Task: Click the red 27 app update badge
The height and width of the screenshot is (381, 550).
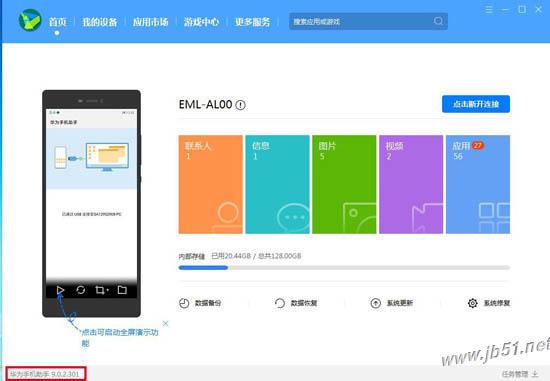Action: [478, 145]
